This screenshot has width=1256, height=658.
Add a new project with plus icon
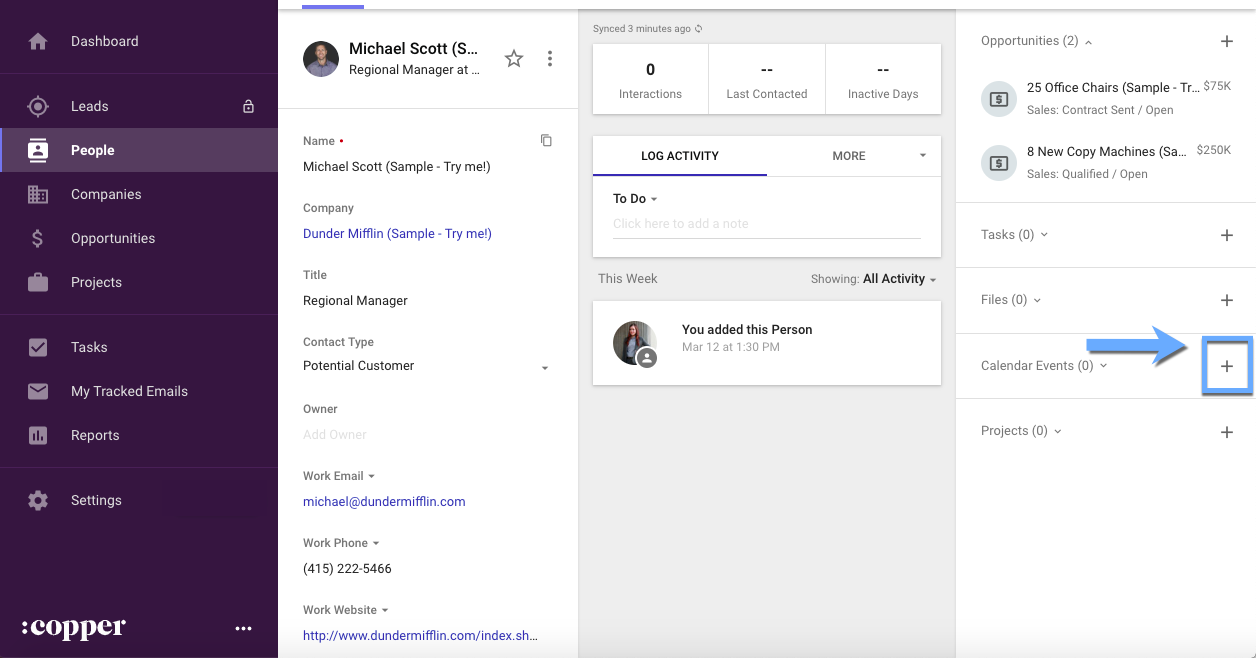coord(1227,432)
